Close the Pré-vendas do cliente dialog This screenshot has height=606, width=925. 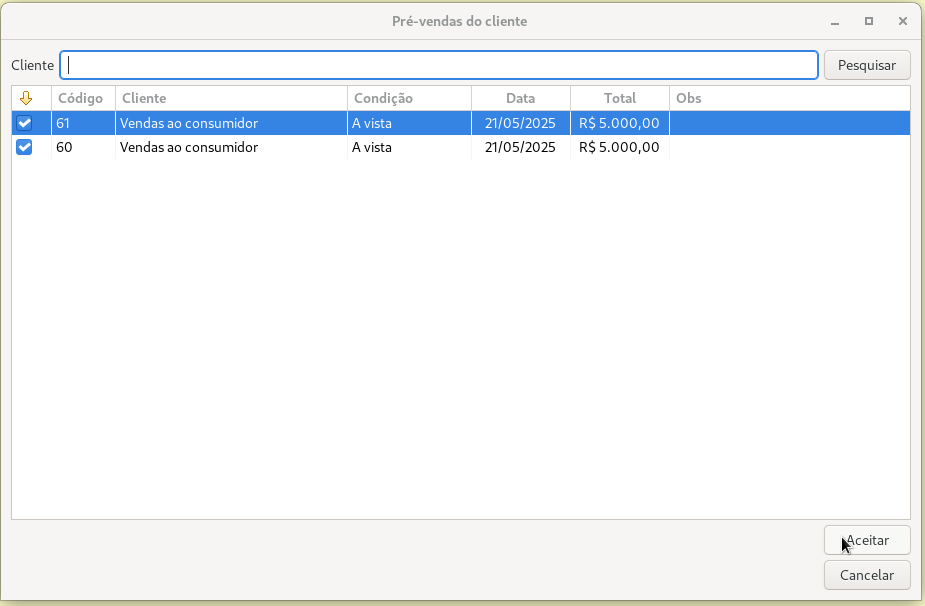(x=903, y=21)
